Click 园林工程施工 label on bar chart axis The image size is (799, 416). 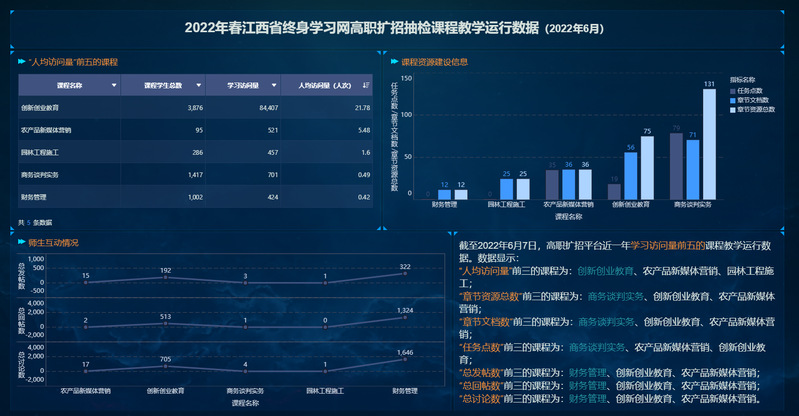click(x=506, y=204)
